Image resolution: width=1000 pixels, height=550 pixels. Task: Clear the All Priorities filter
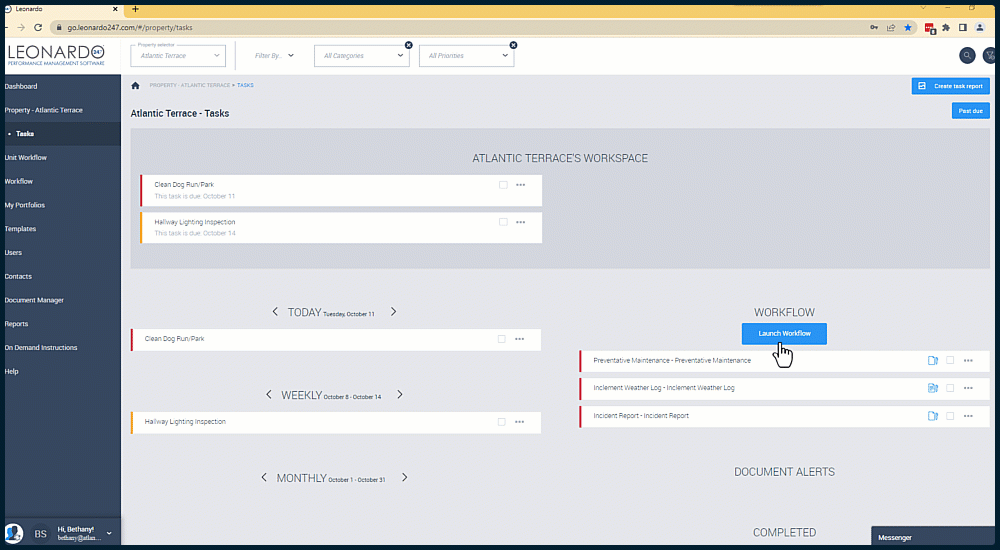(513, 45)
